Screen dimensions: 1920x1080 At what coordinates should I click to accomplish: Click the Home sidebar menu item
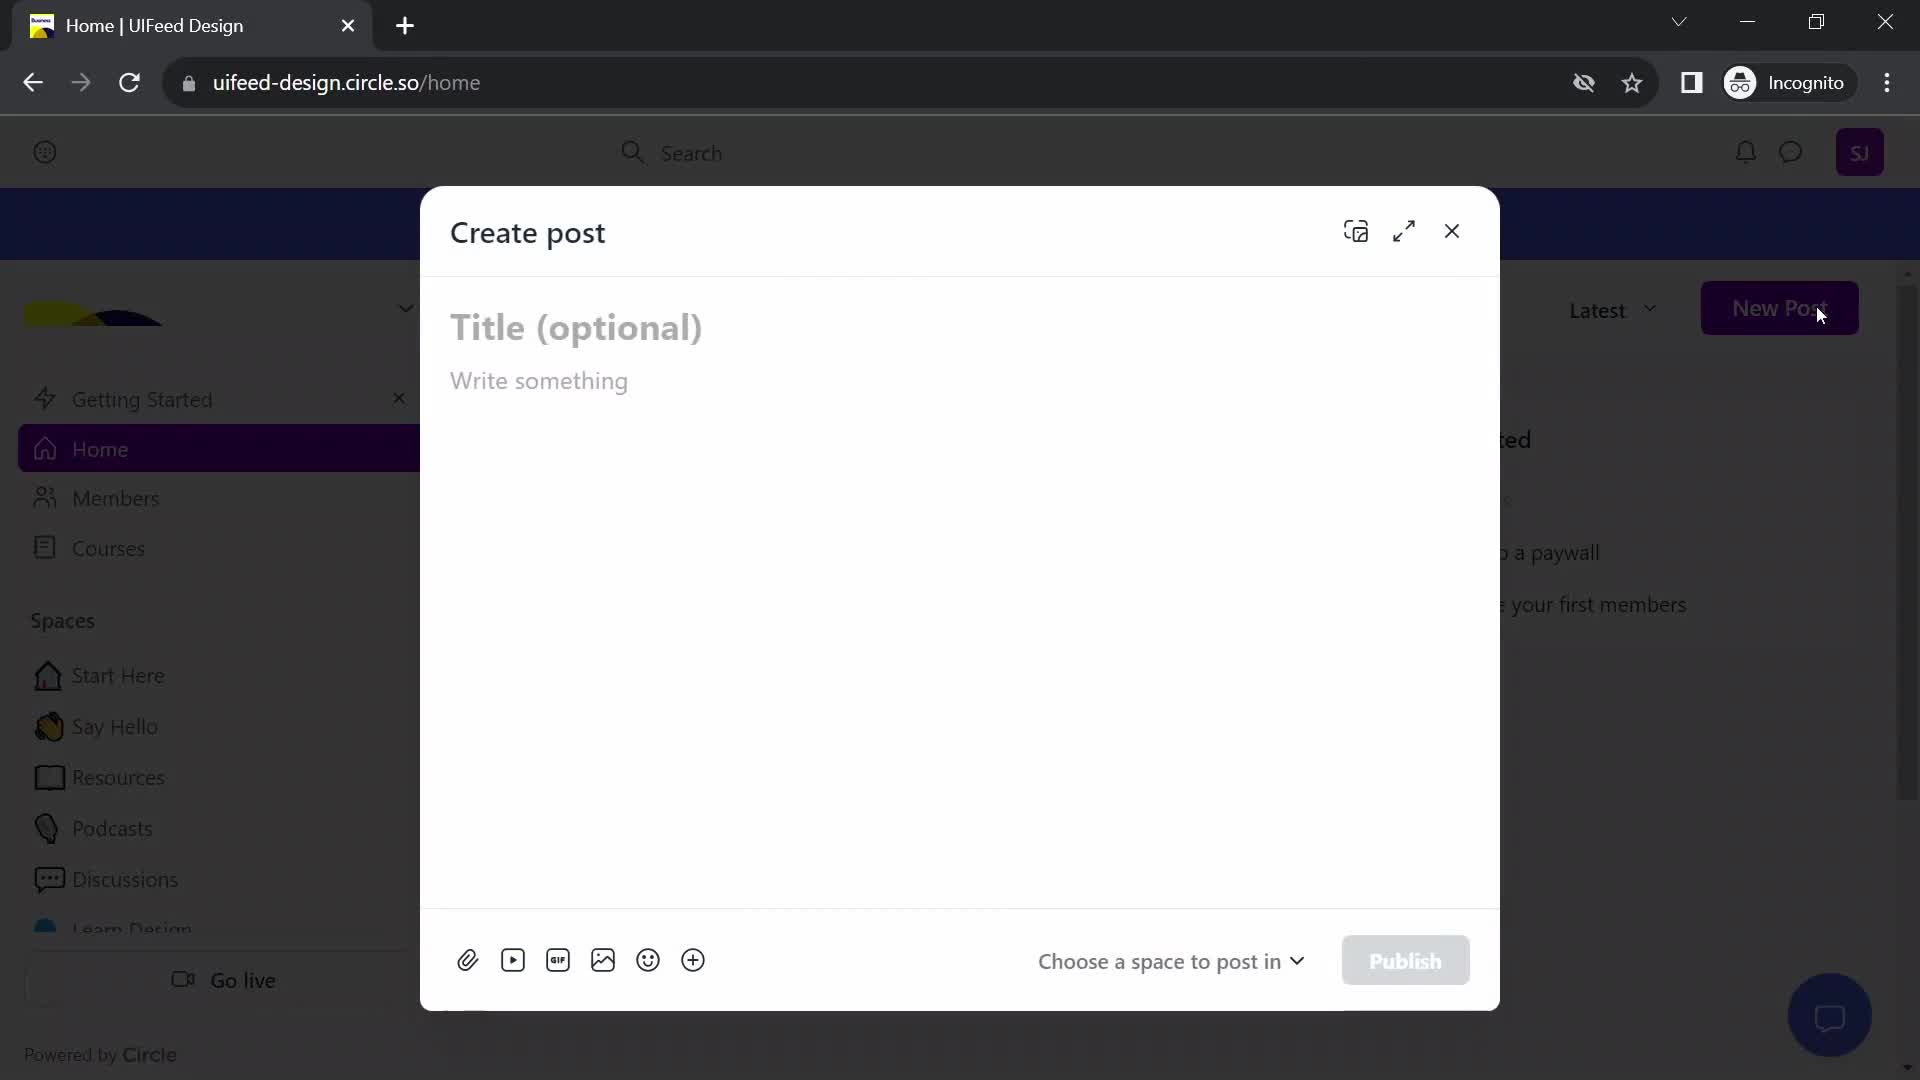(100, 450)
